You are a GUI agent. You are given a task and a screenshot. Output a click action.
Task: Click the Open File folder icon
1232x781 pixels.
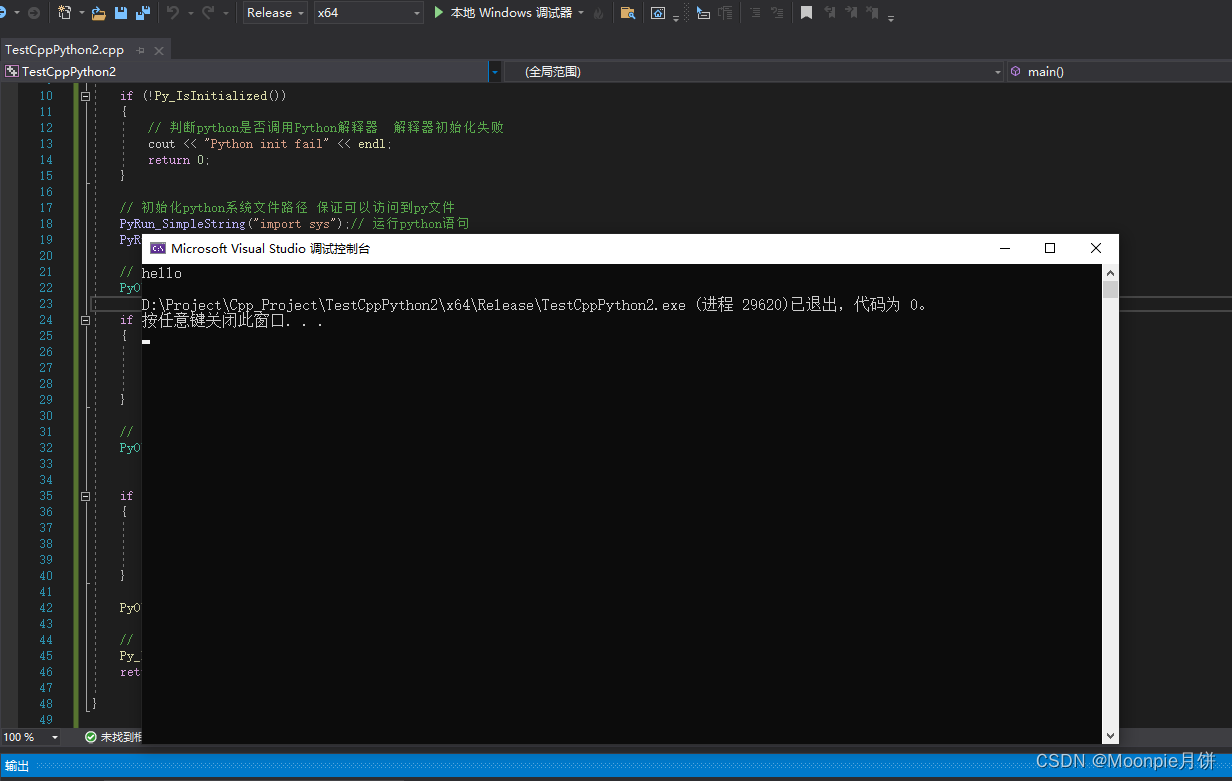pos(98,13)
